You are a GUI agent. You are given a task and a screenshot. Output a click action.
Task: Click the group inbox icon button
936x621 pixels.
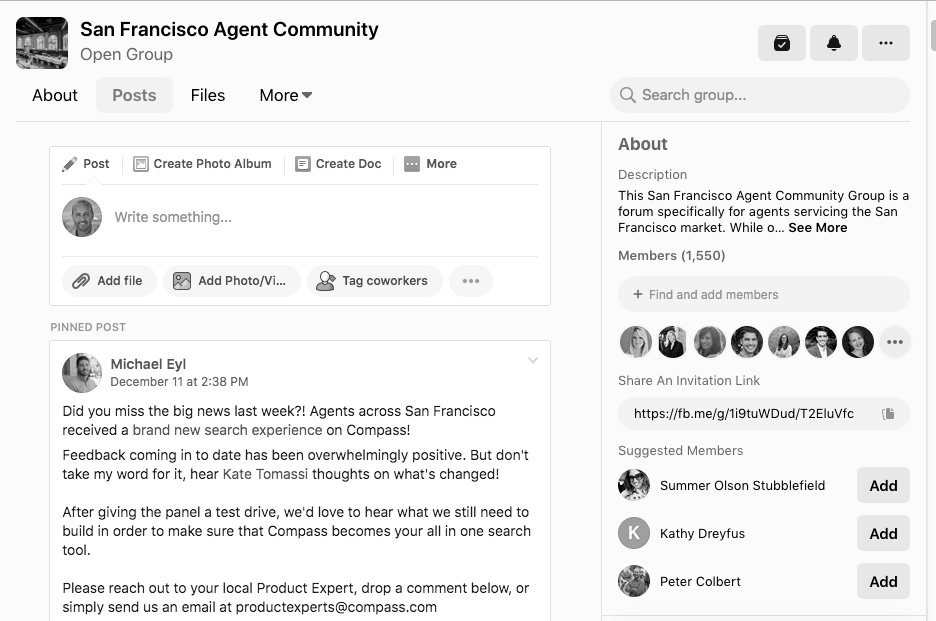coord(781,43)
